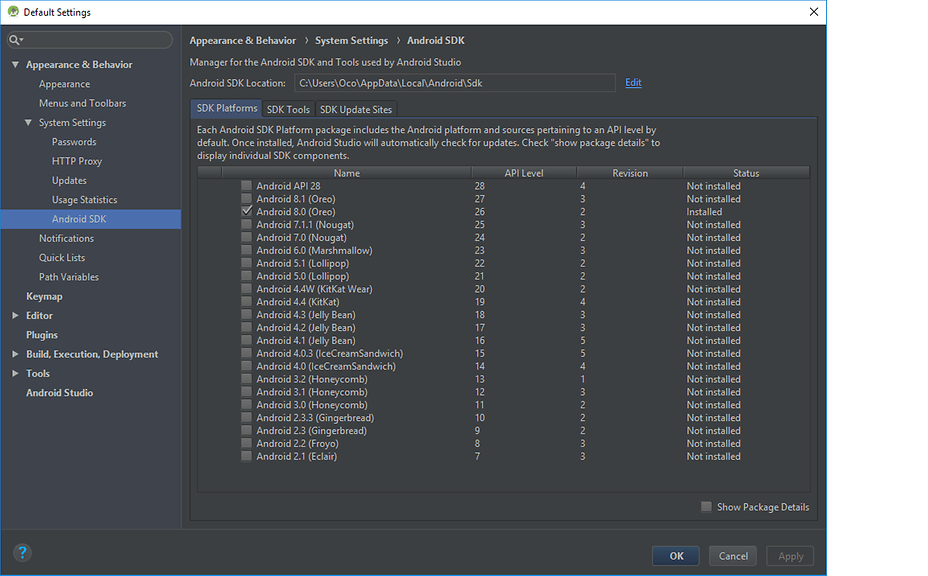Check the Android 5.1 (Lollipop) checkbox
928x576 pixels.
coord(246,263)
